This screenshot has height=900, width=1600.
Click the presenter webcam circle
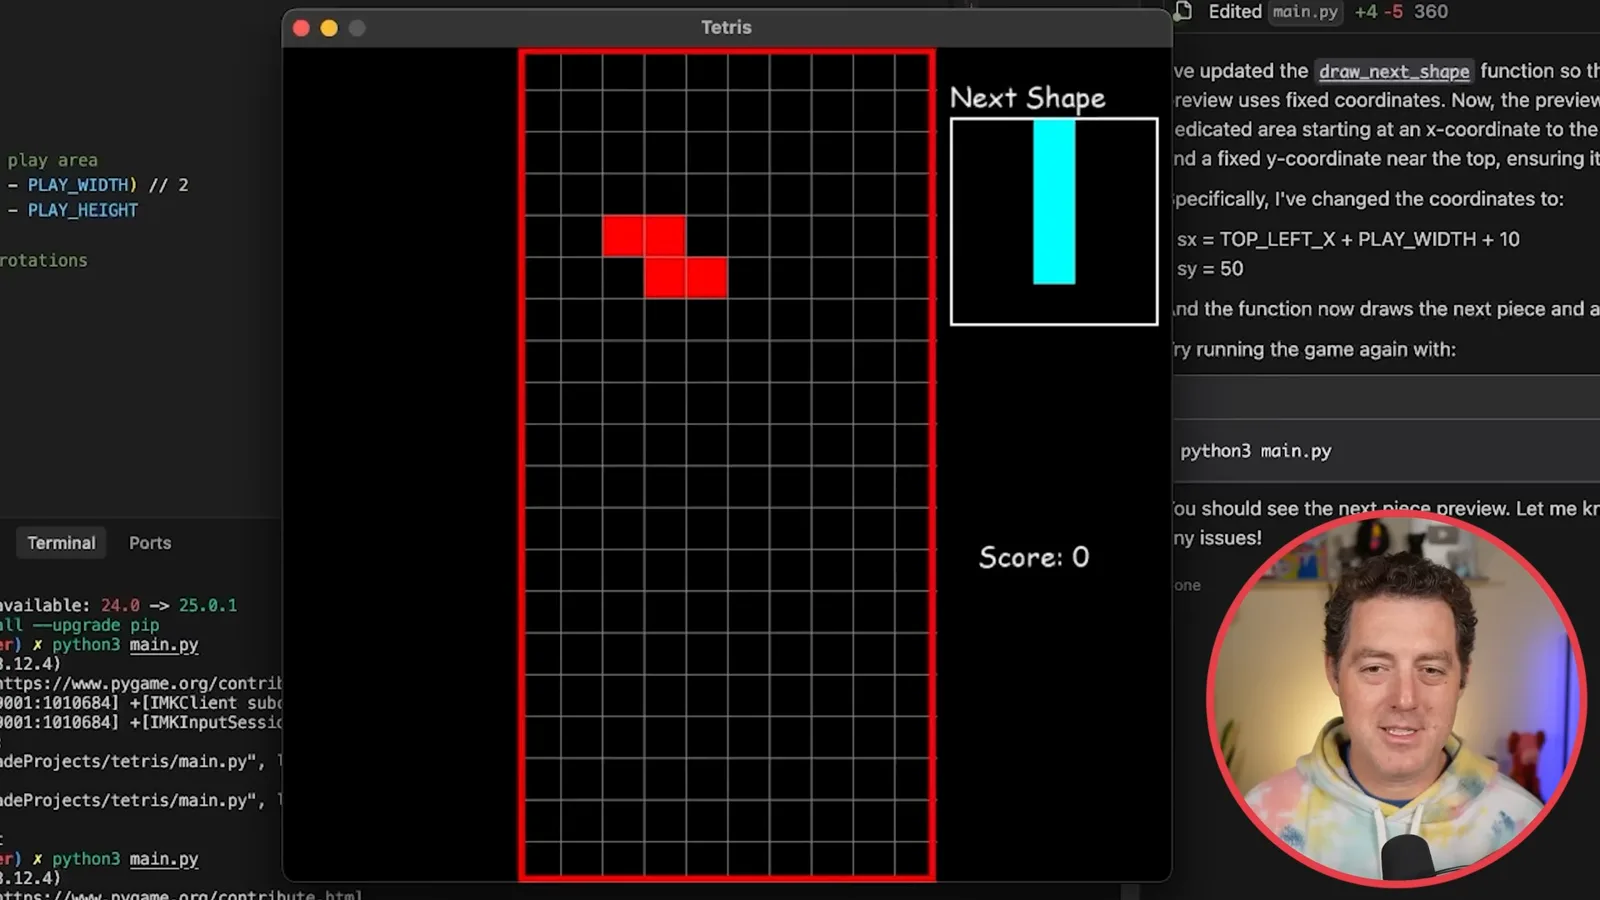click(x=1397, y=698)
